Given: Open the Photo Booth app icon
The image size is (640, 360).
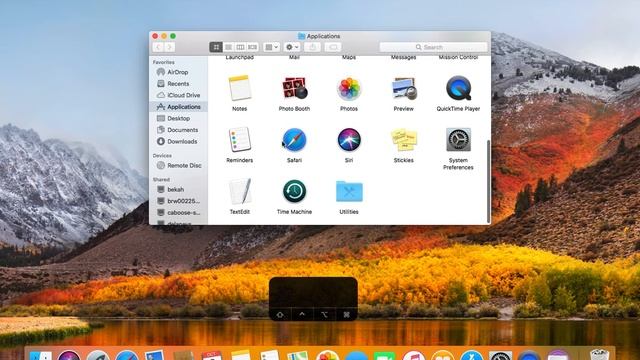Looking at the screenshot, I should 294,88.
